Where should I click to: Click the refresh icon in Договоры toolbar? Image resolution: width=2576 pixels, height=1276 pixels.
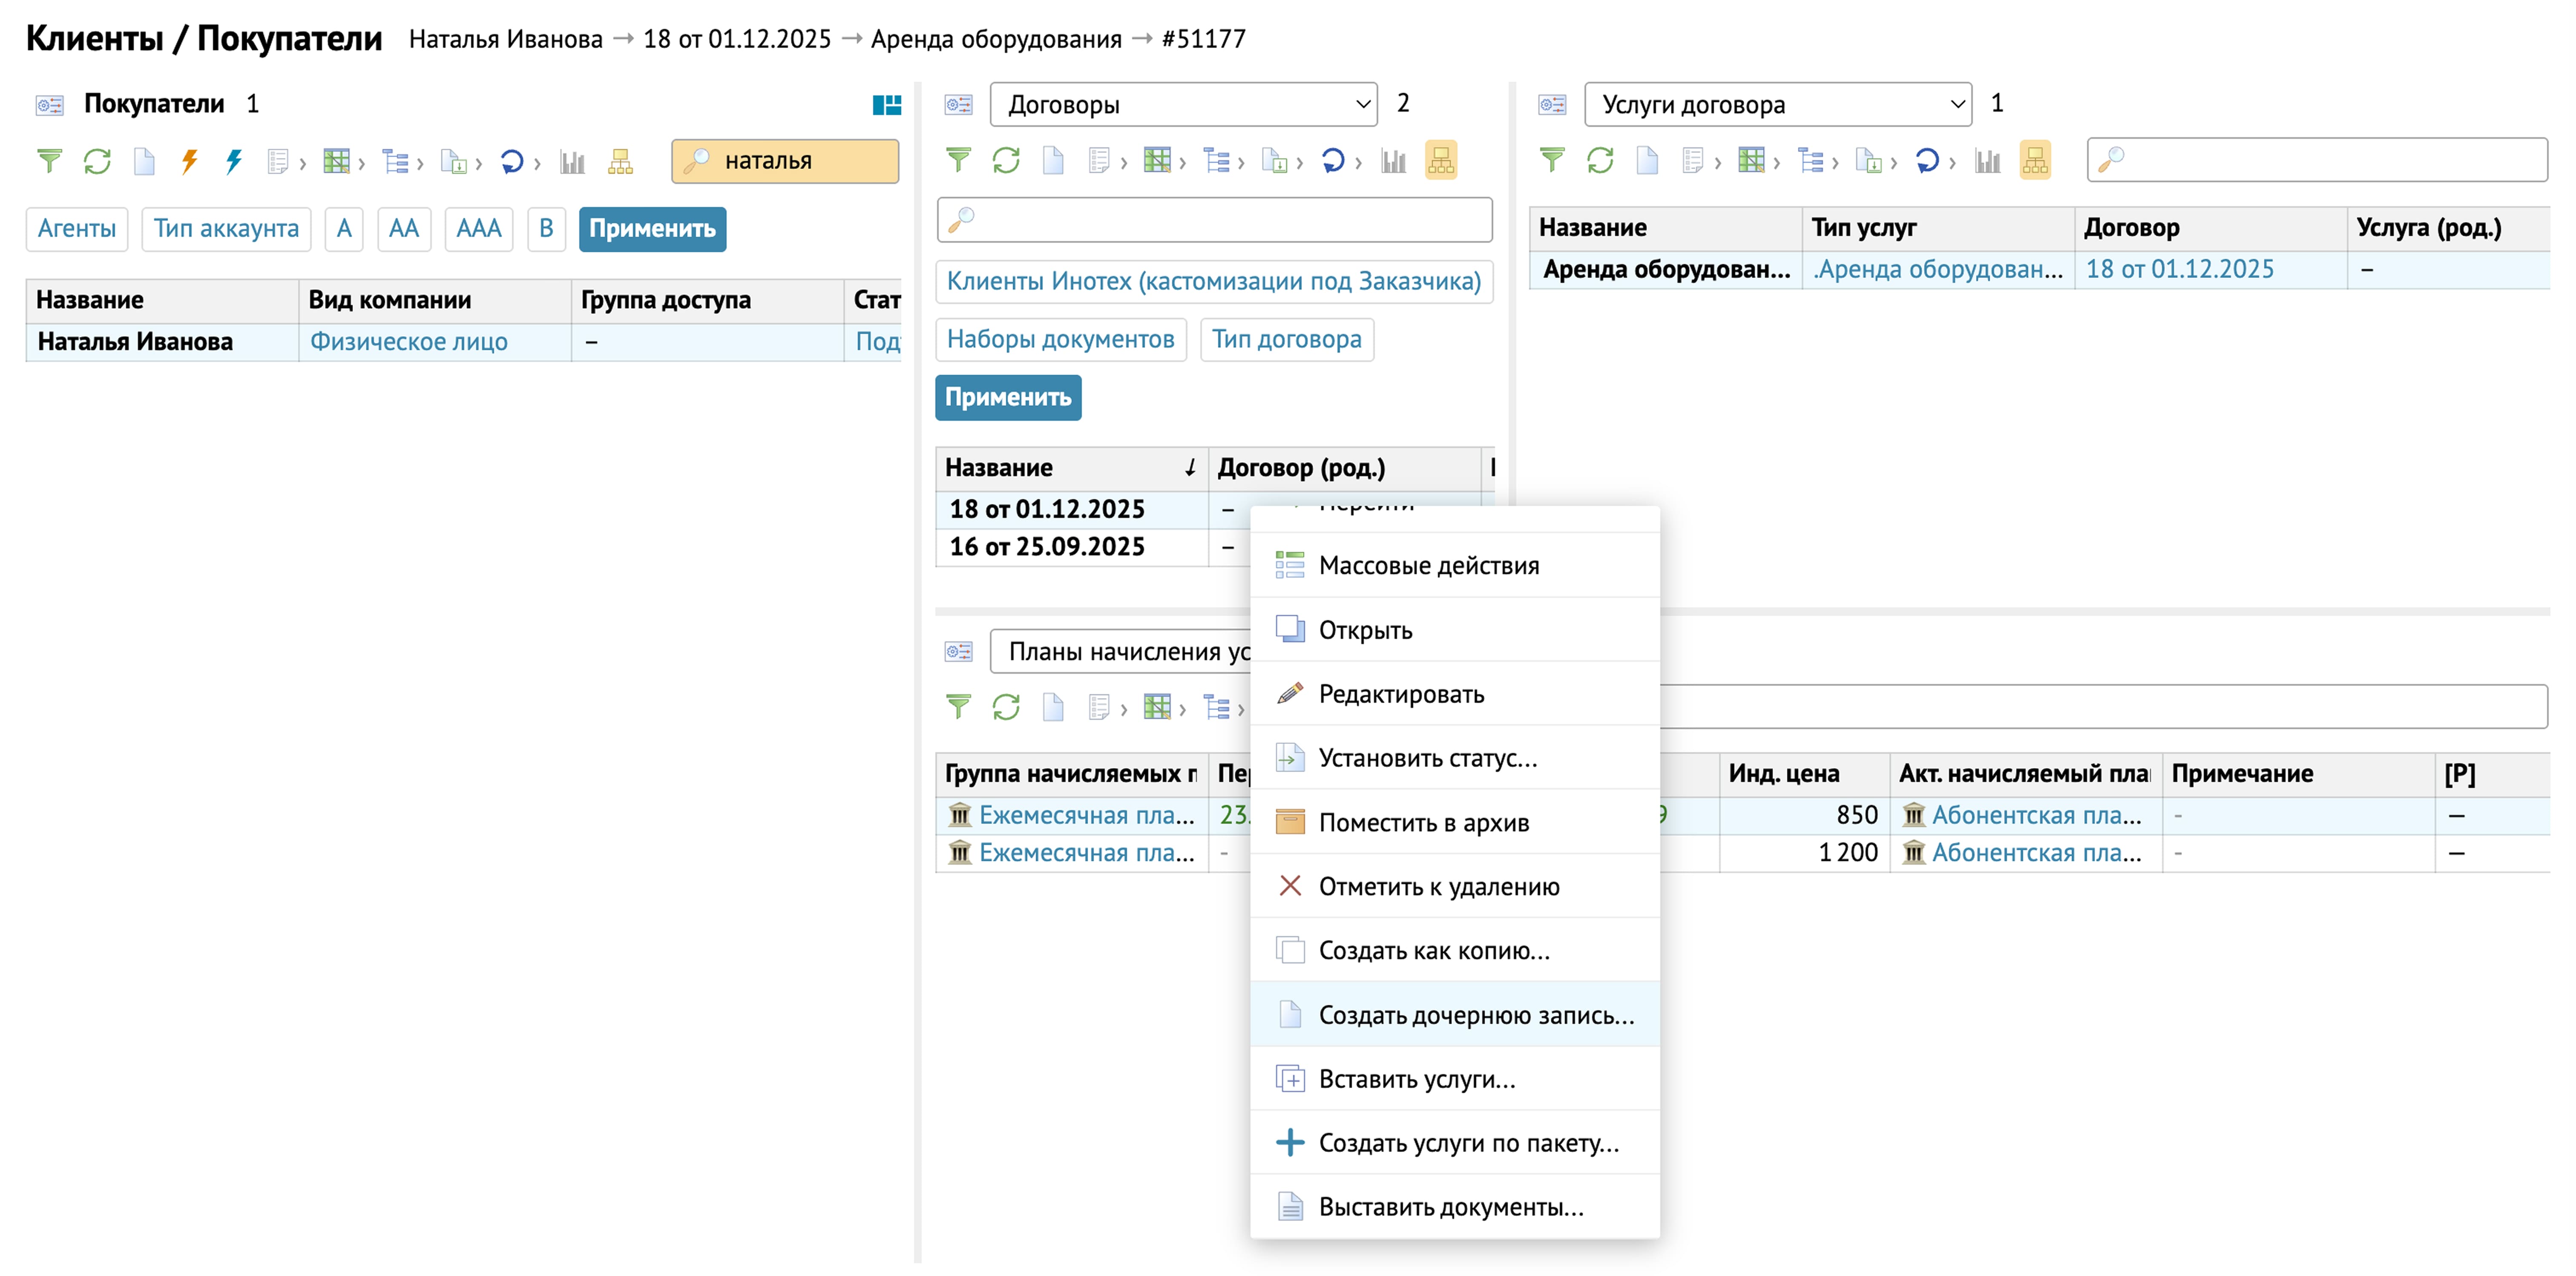point(1005,161)
